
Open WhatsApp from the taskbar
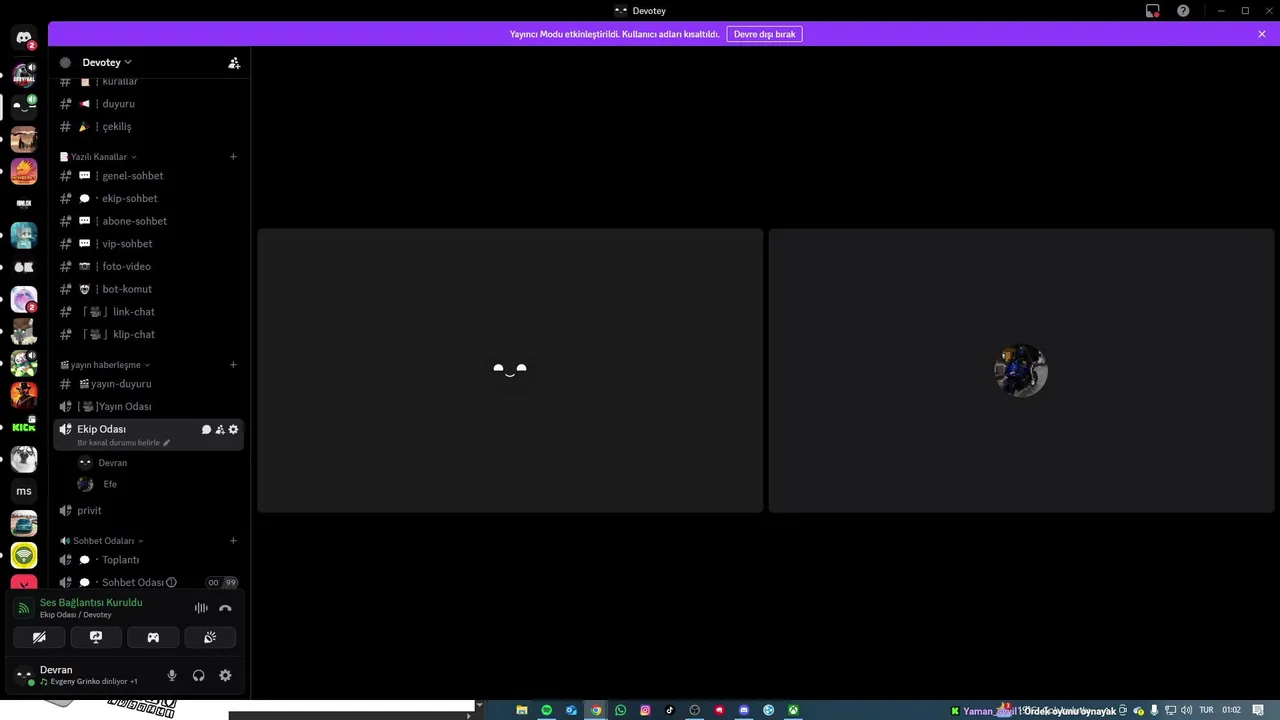(620, 710)
